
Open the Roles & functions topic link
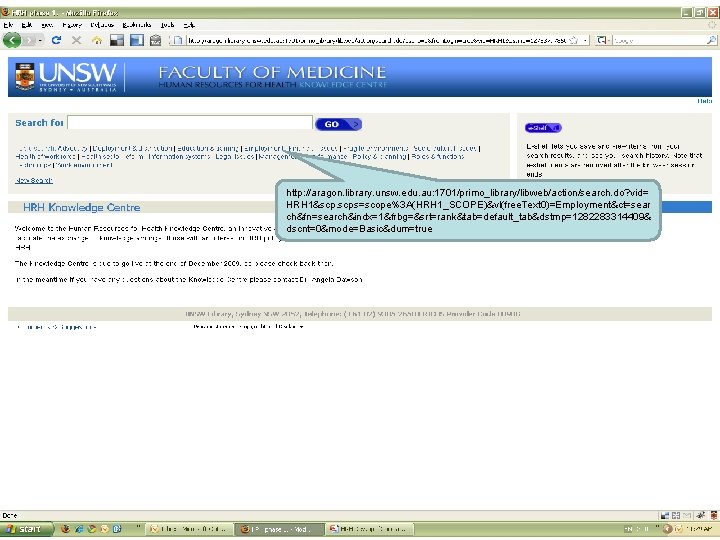(438, 157)
